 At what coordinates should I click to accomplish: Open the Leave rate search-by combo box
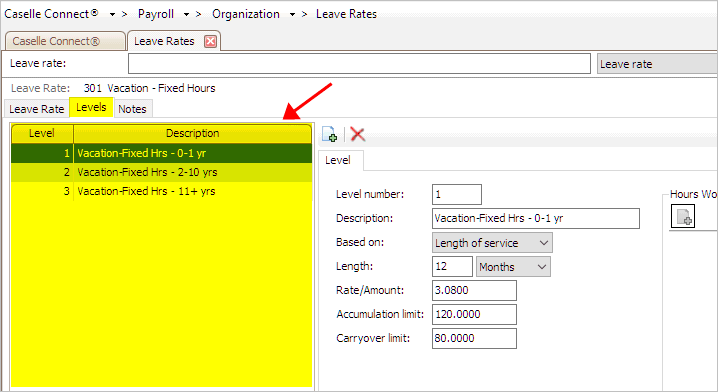657,64
